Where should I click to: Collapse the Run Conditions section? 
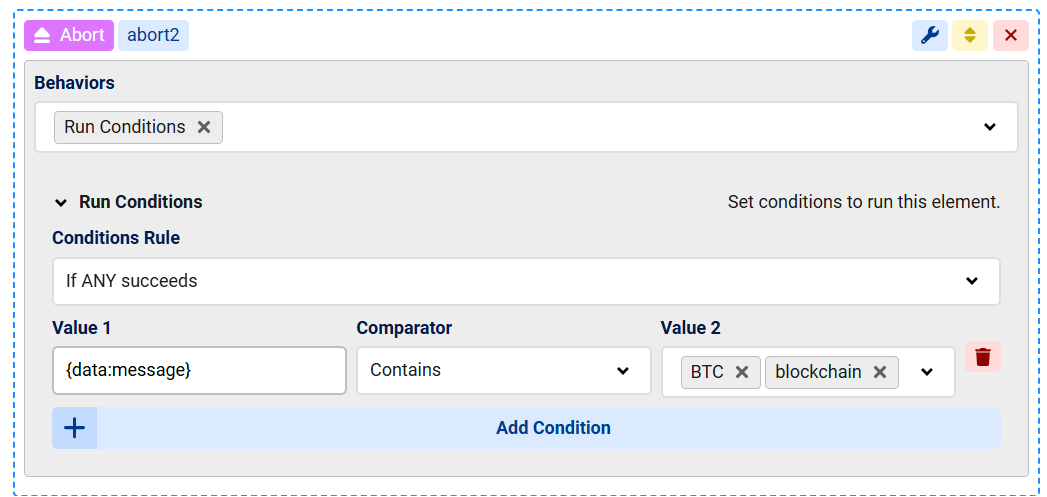62,202
